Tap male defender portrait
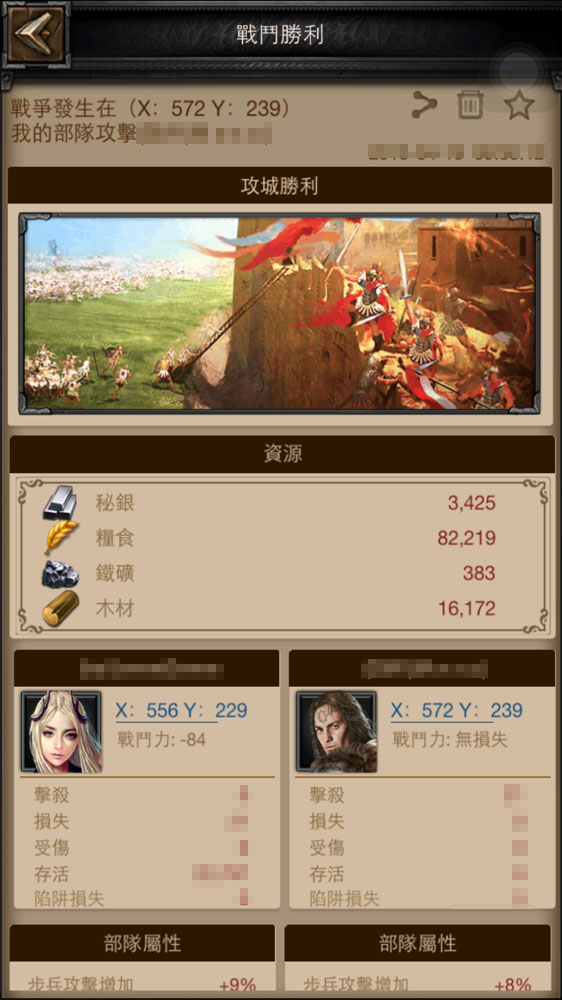Screen dimensions: 562x1000 [336, 732]
